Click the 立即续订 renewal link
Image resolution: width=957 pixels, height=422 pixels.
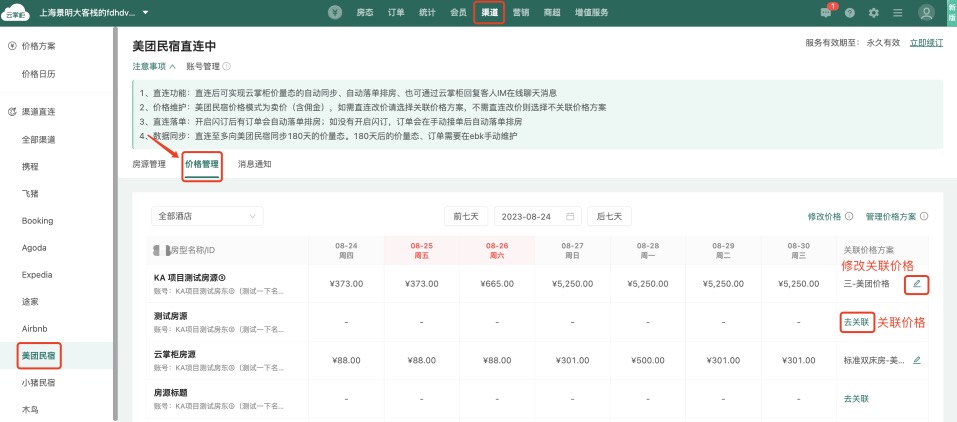[926, 43]
